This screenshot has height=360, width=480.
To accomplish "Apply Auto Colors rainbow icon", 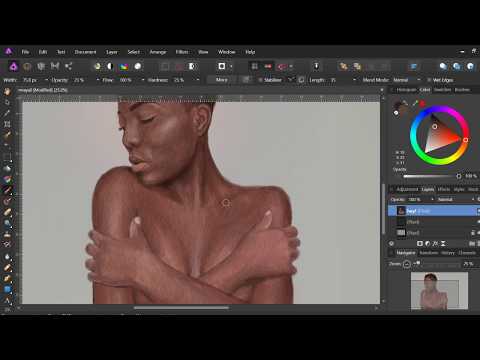I will 124,67.
